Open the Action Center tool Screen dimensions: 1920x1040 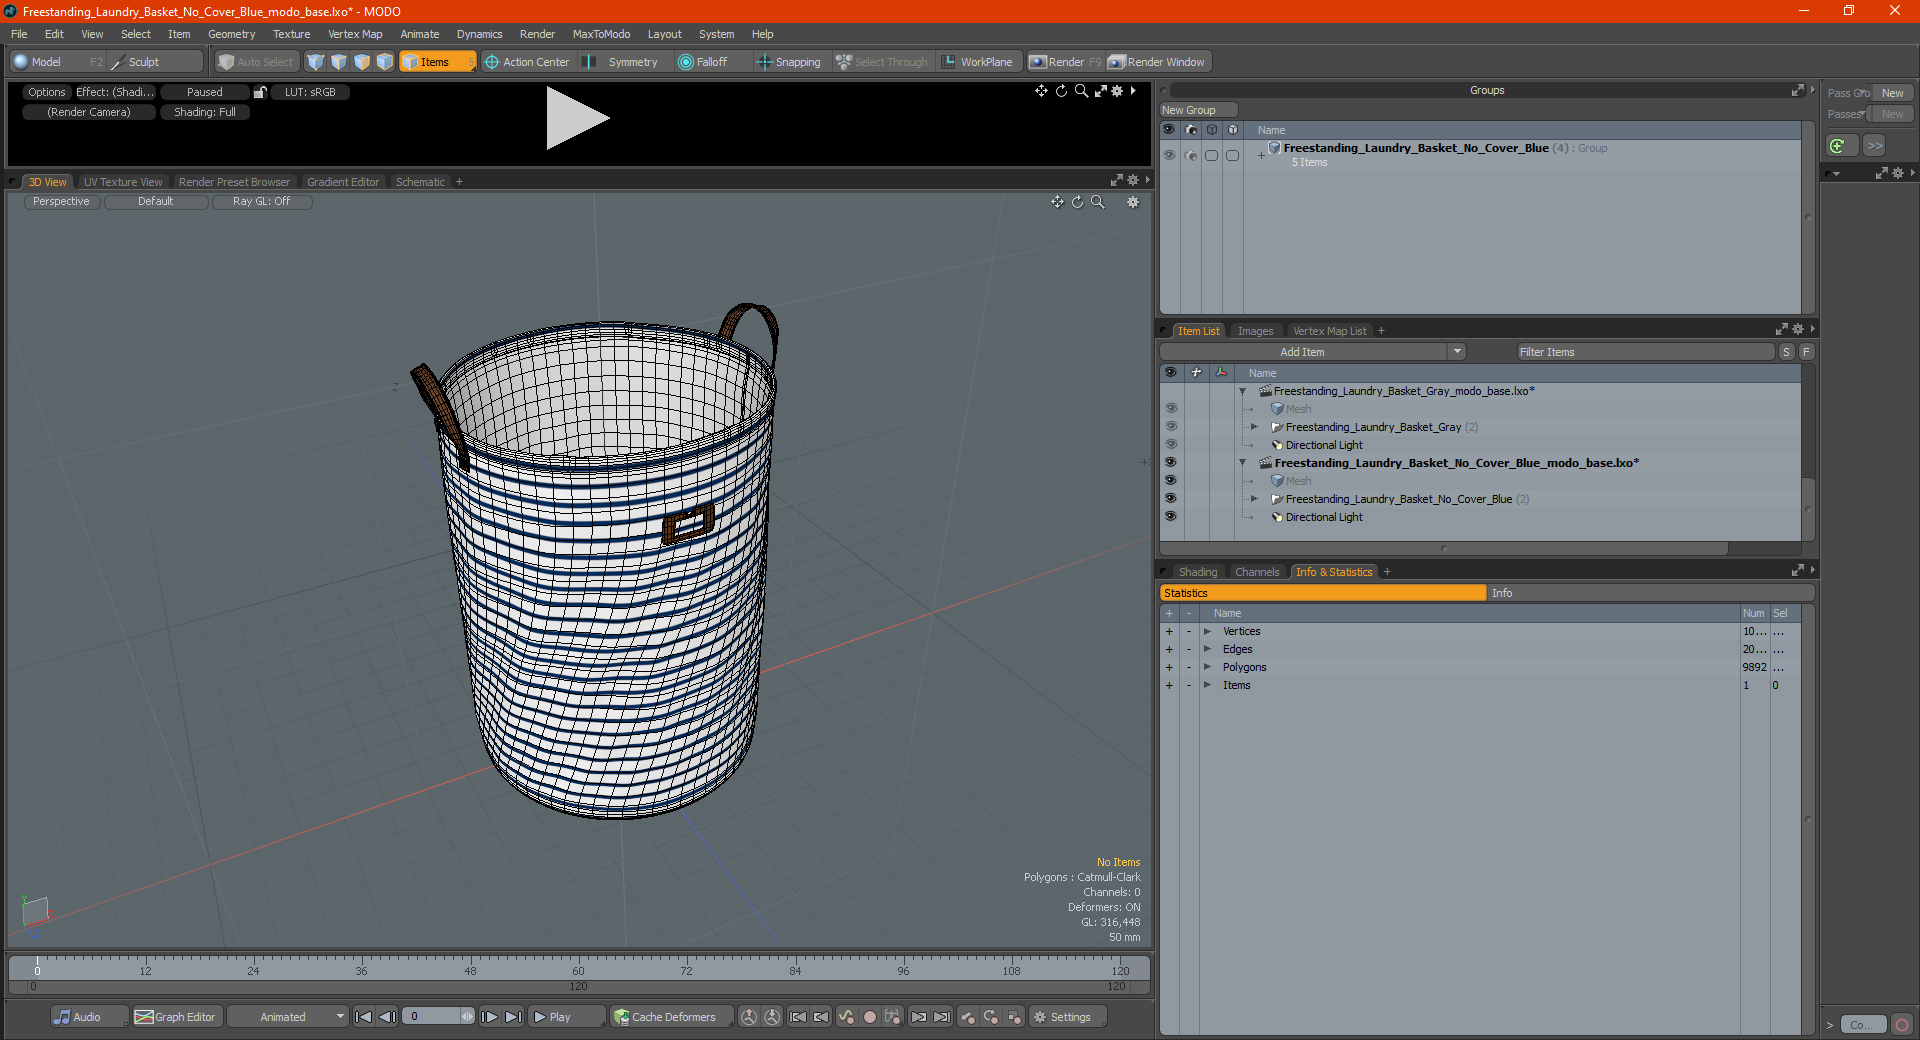click(x=527, y=62)
